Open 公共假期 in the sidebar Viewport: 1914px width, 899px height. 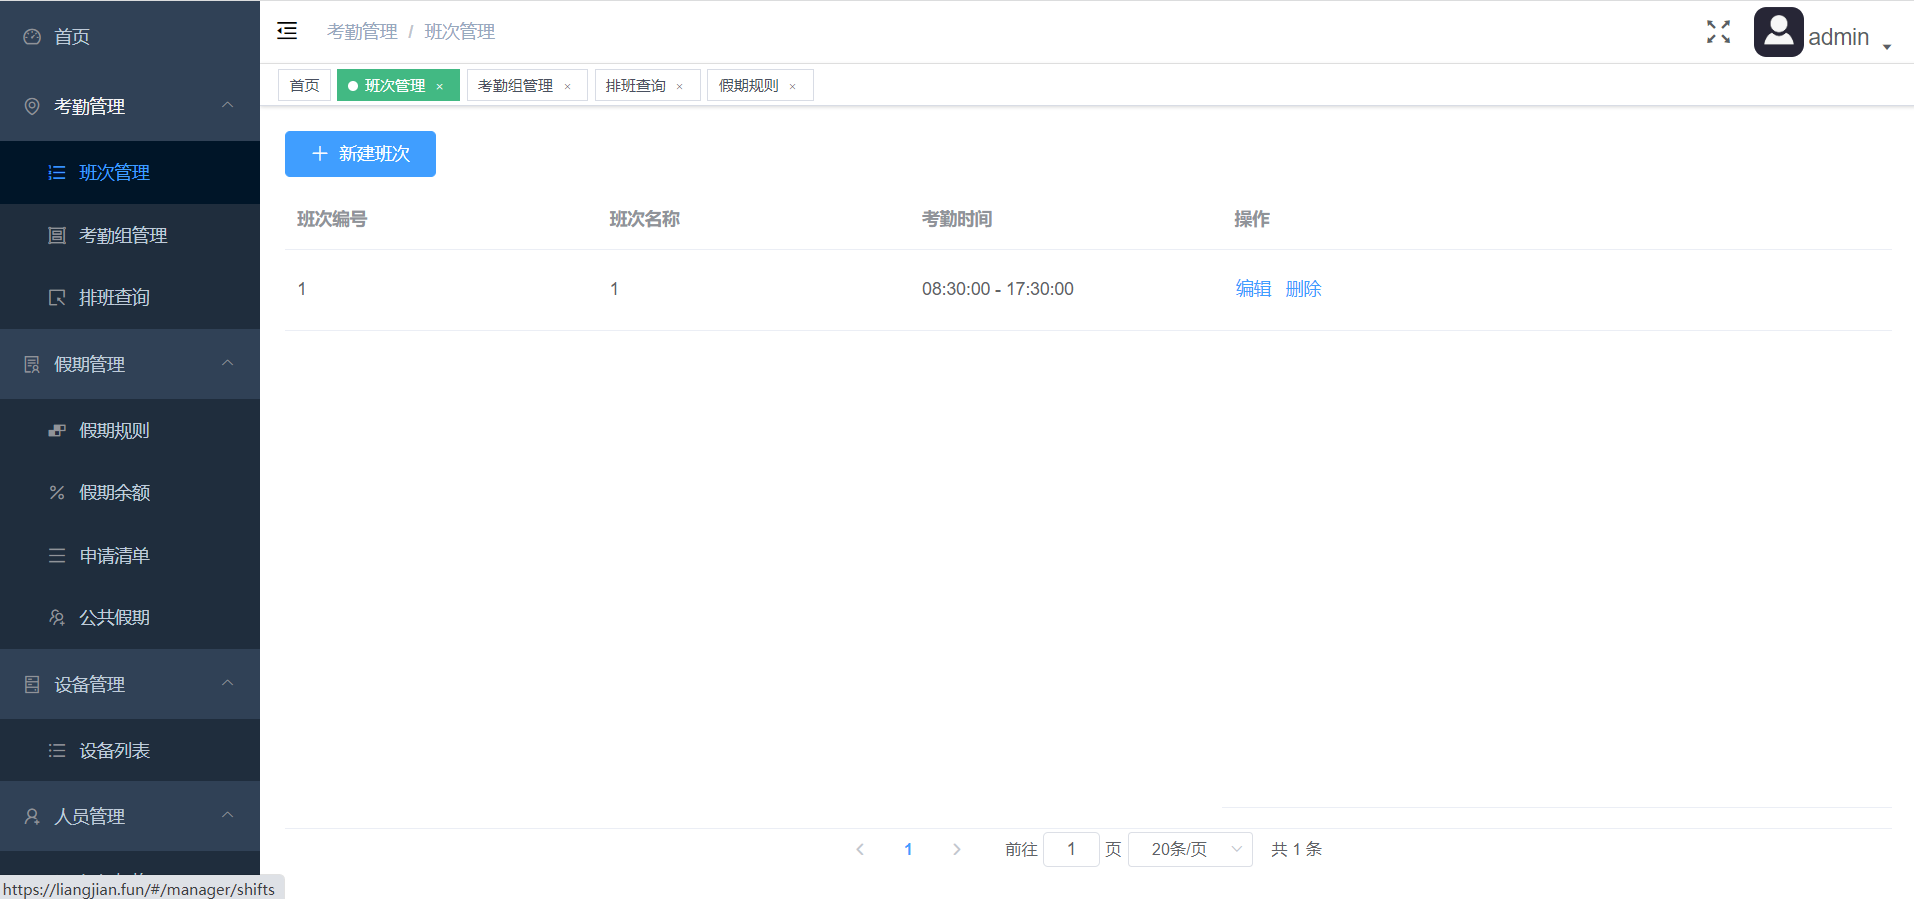(x=130, y=617)
